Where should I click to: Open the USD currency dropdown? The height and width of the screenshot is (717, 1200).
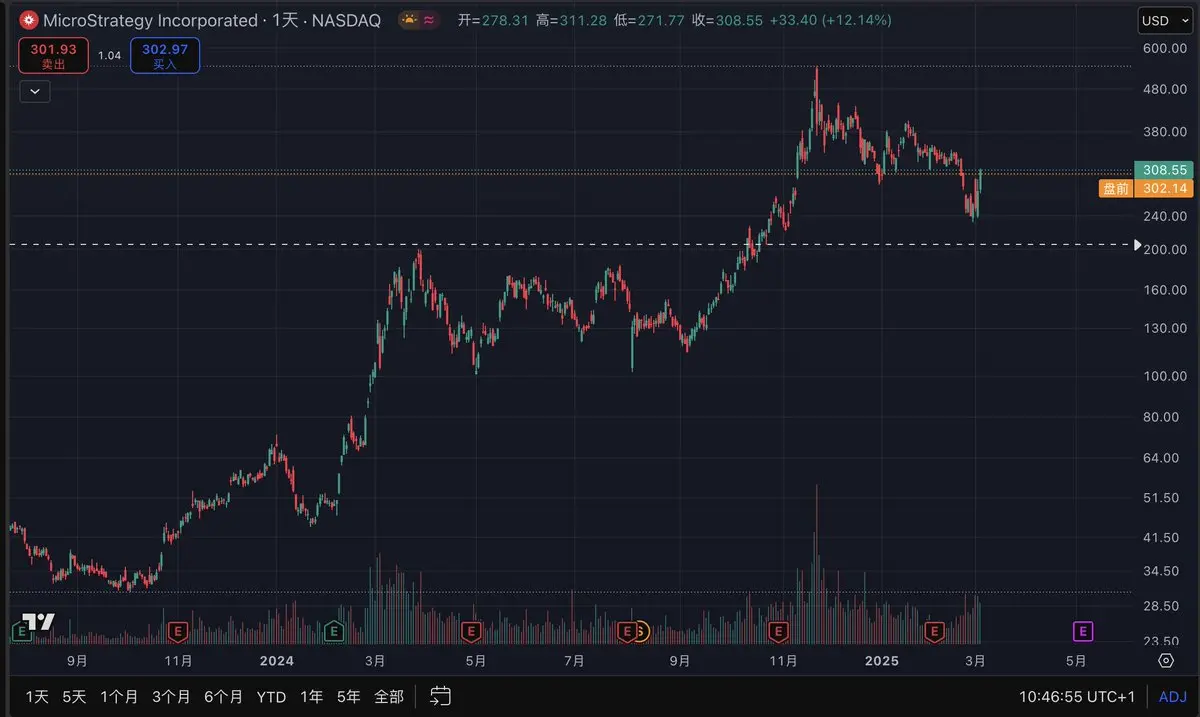(x=1164, y=21)
